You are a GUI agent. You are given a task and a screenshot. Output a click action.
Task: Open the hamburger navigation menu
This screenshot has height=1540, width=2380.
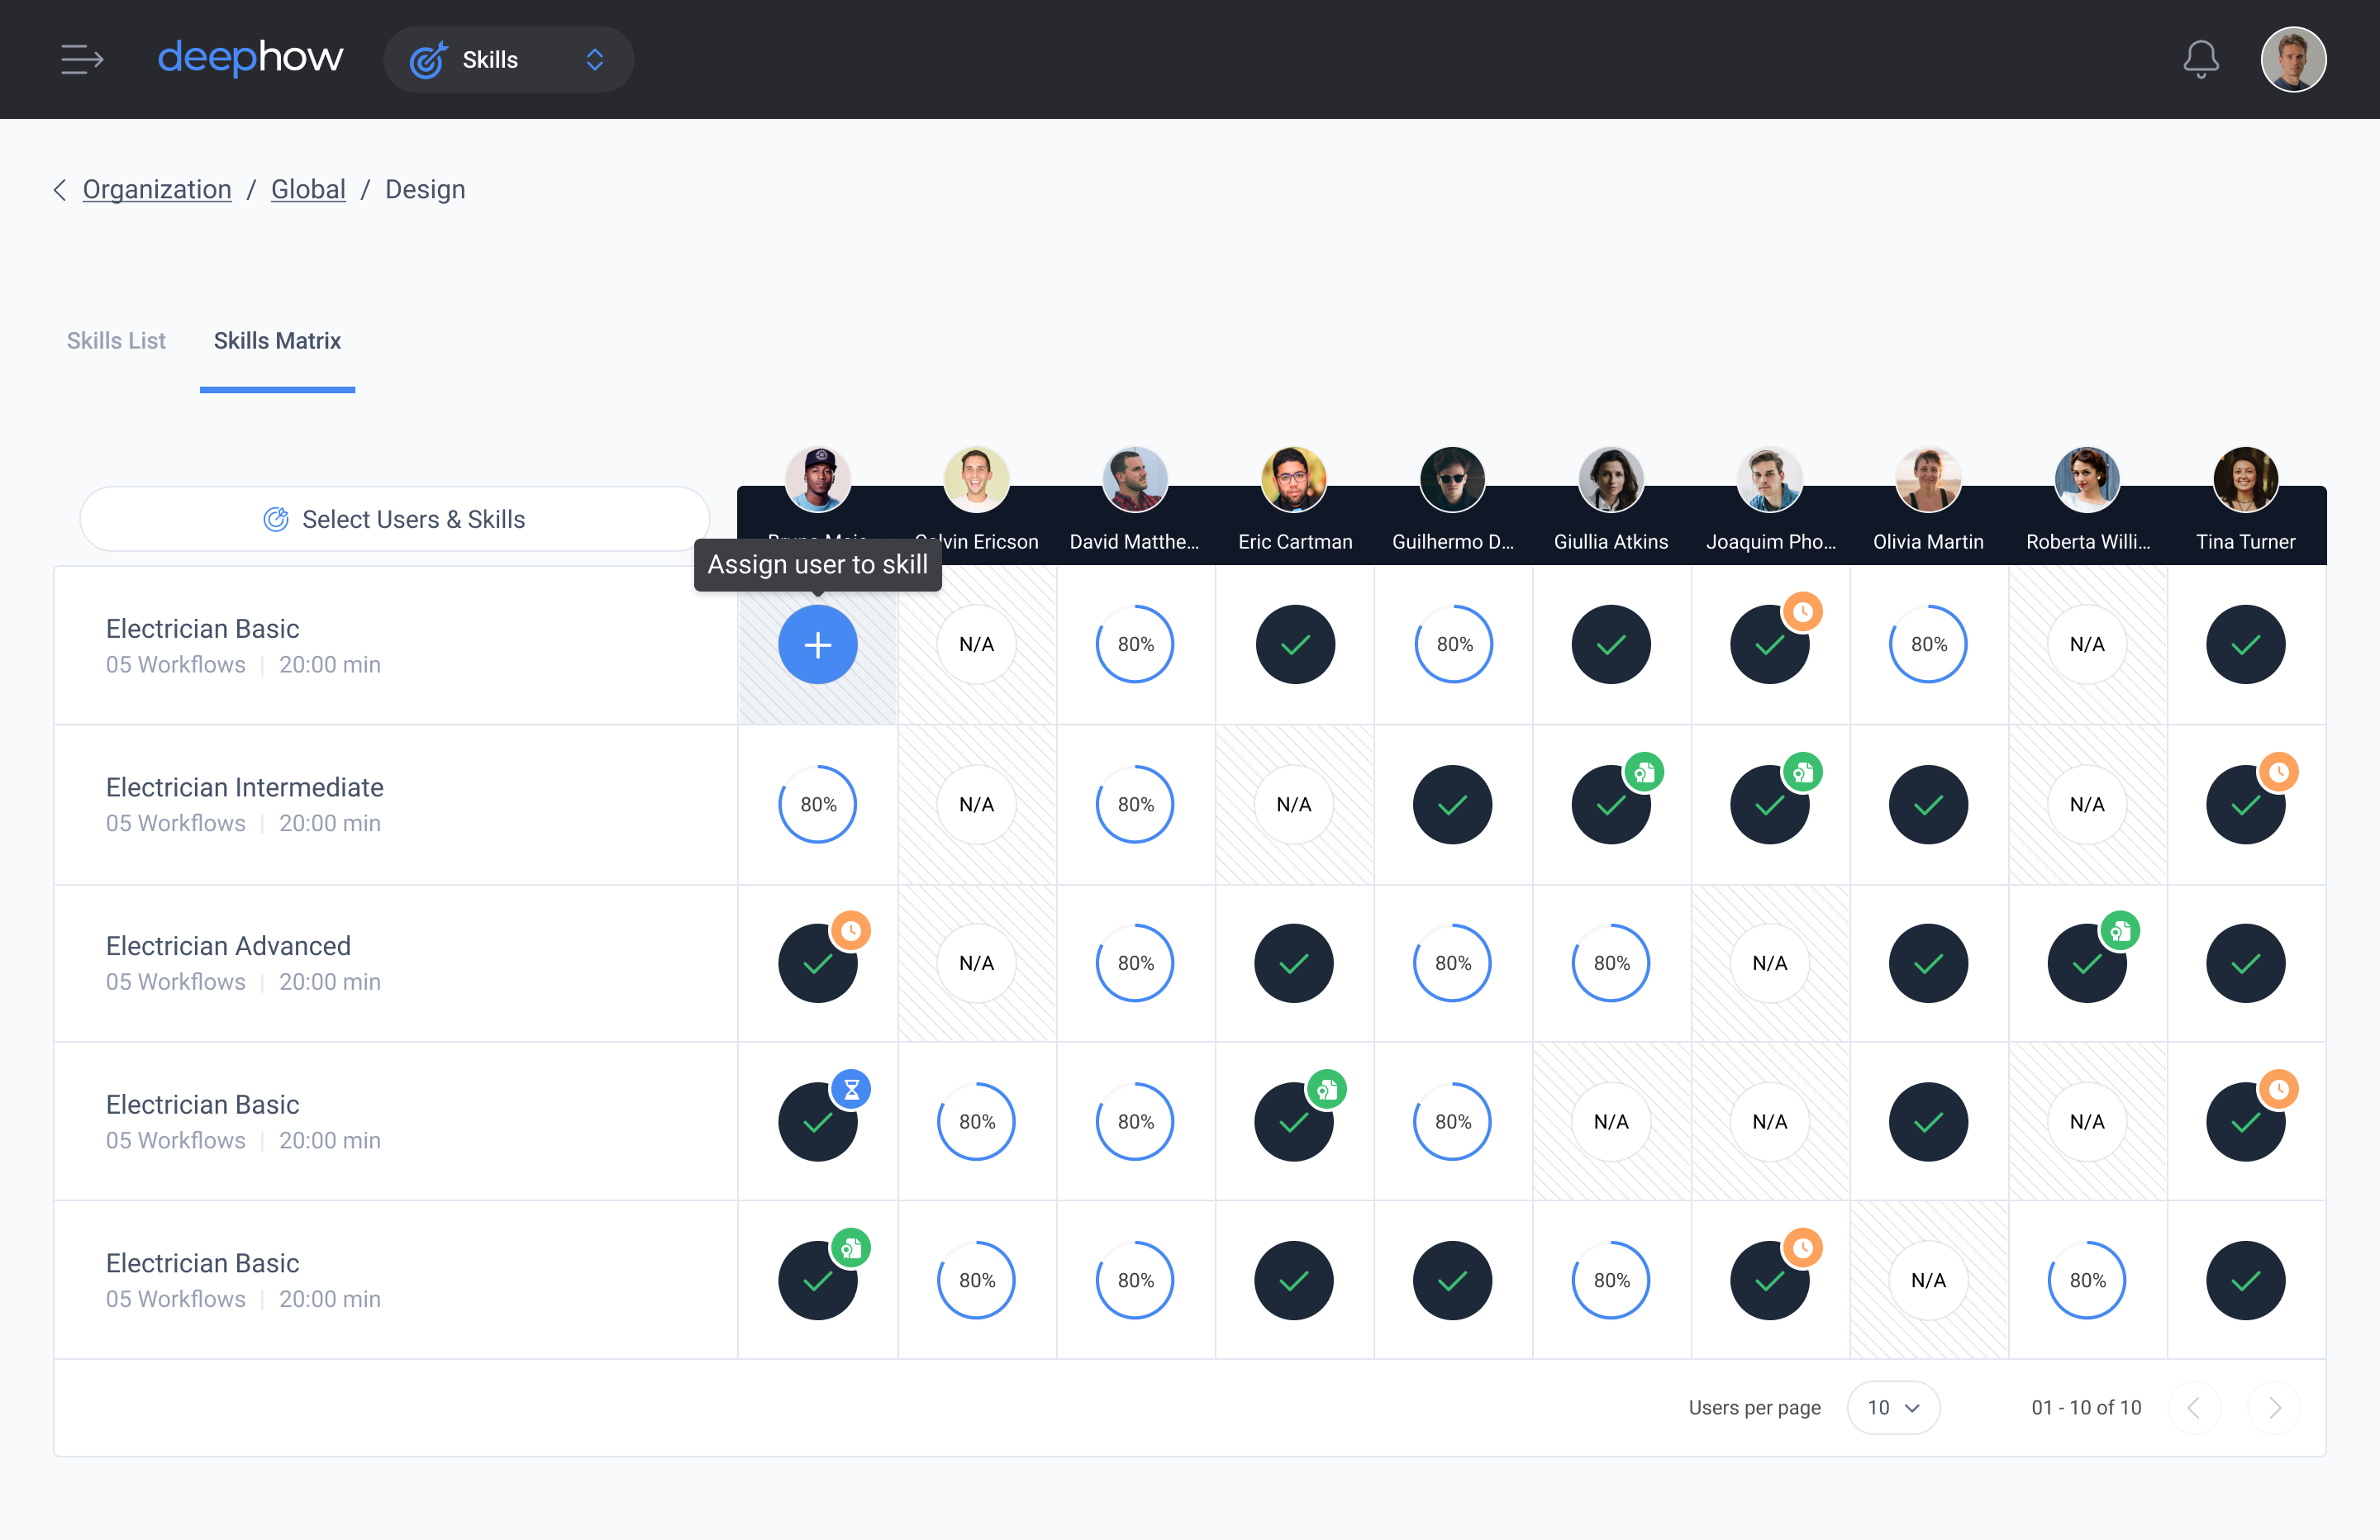click(x=82, y=60)
